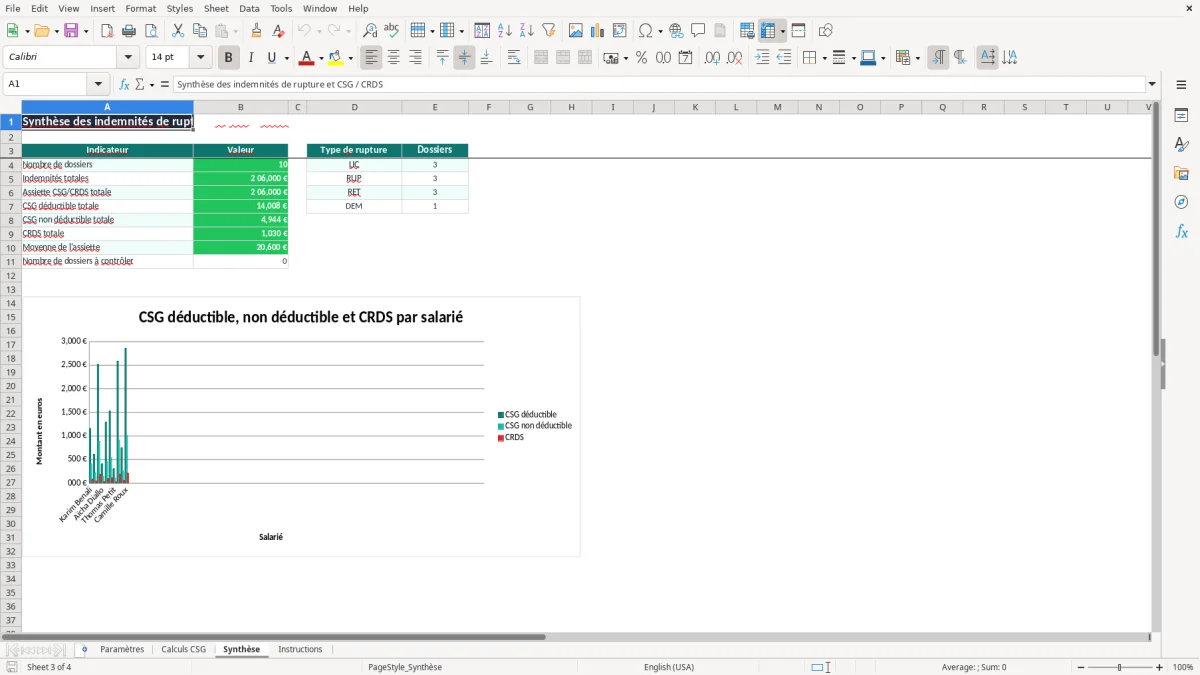1200x675 pixels.
Task: Insert an image
Action: (576, 31)
